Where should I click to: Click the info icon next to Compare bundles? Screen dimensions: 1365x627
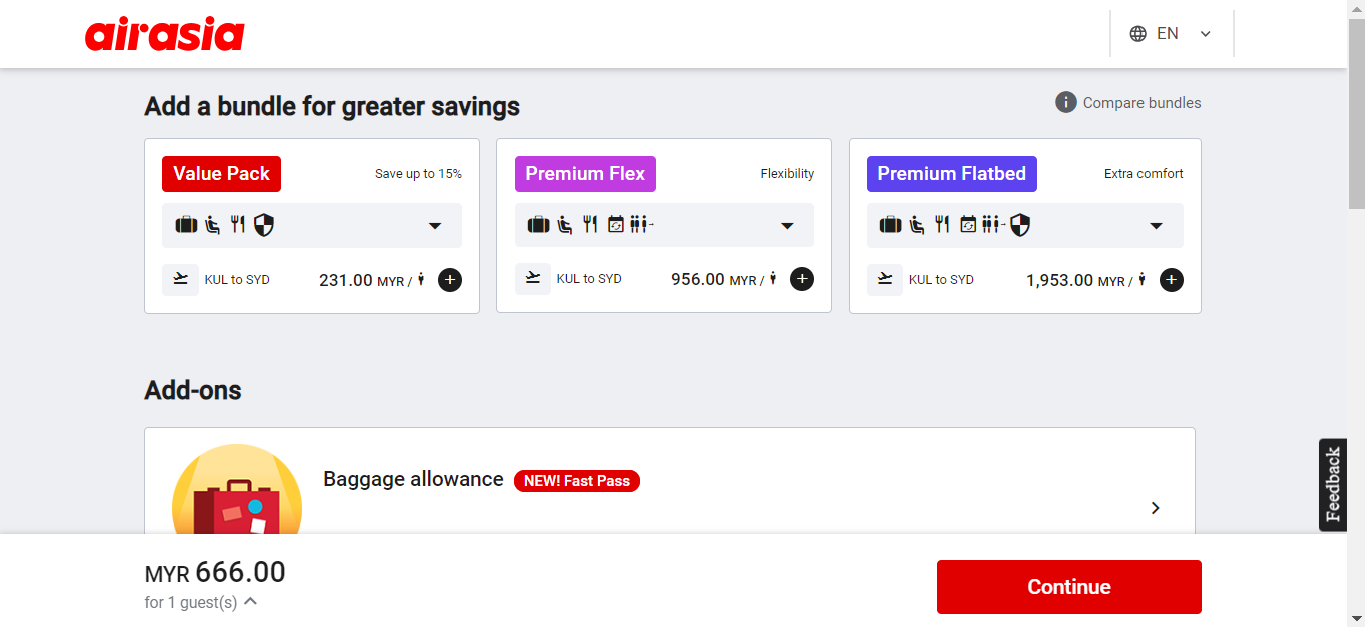(1064, 102)
